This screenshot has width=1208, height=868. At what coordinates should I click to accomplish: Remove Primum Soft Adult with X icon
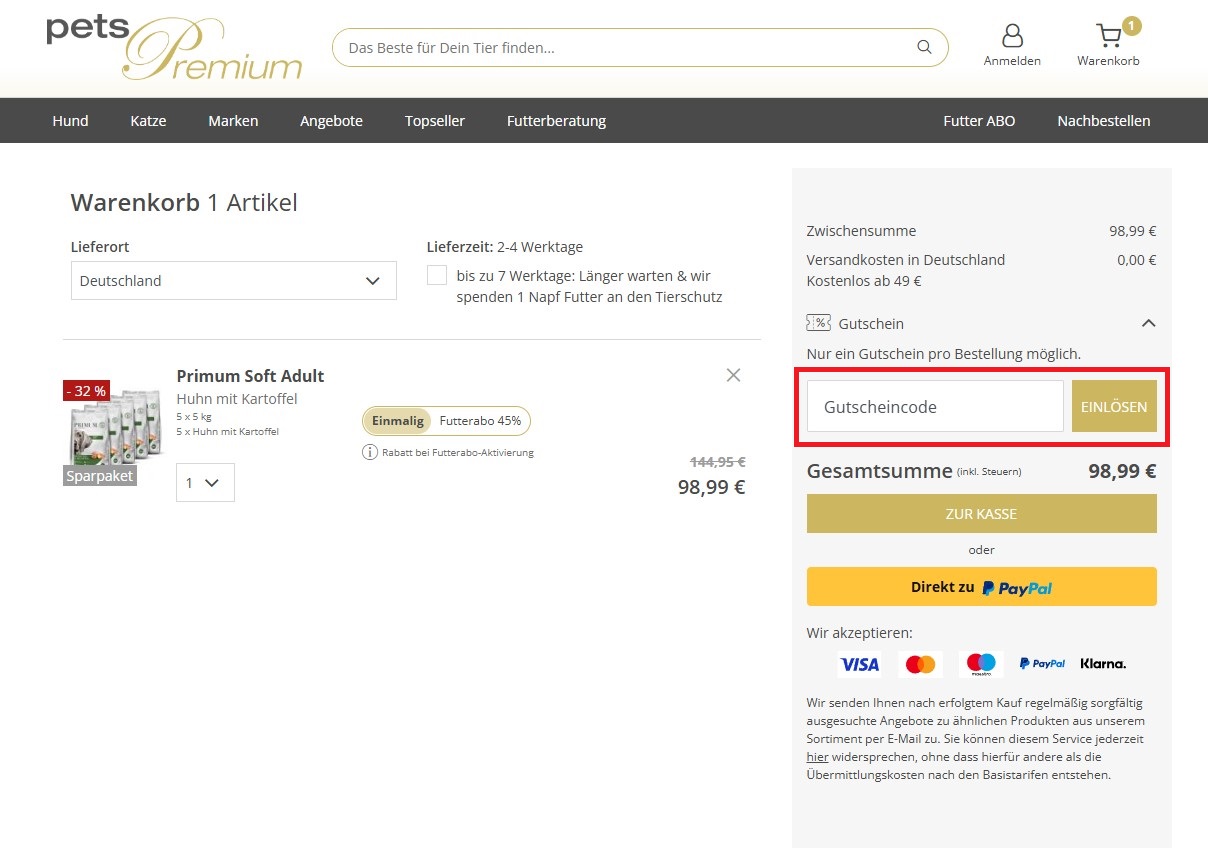pos(733,375)
